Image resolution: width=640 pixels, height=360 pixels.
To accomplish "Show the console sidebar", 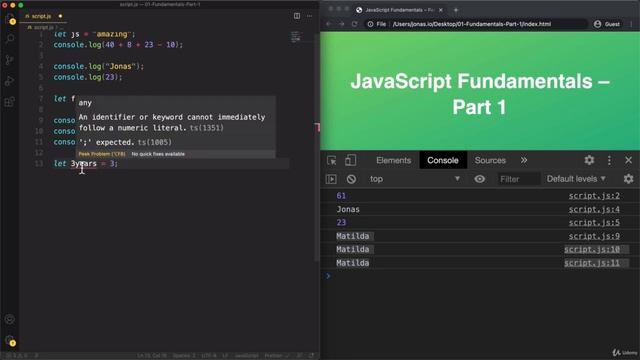I will click(x=331, y=179).
